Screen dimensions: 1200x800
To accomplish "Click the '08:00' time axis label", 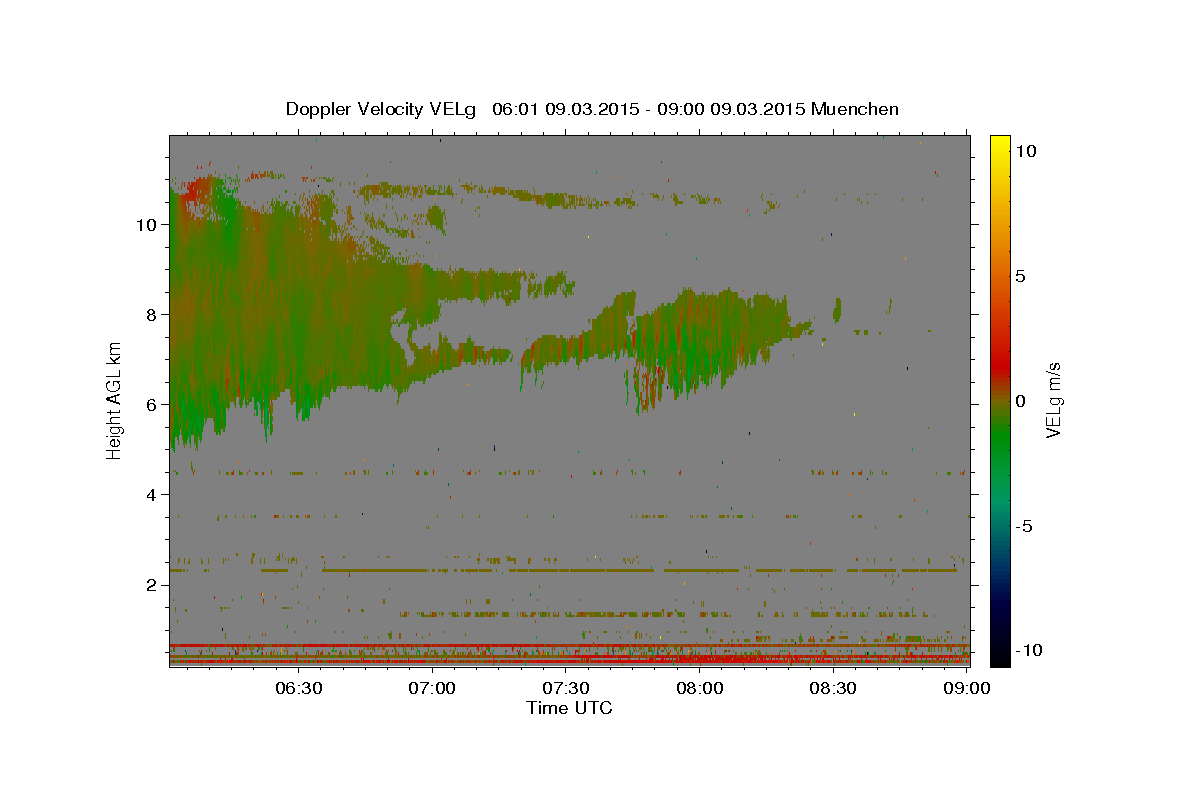I will [x=700, y=688].
